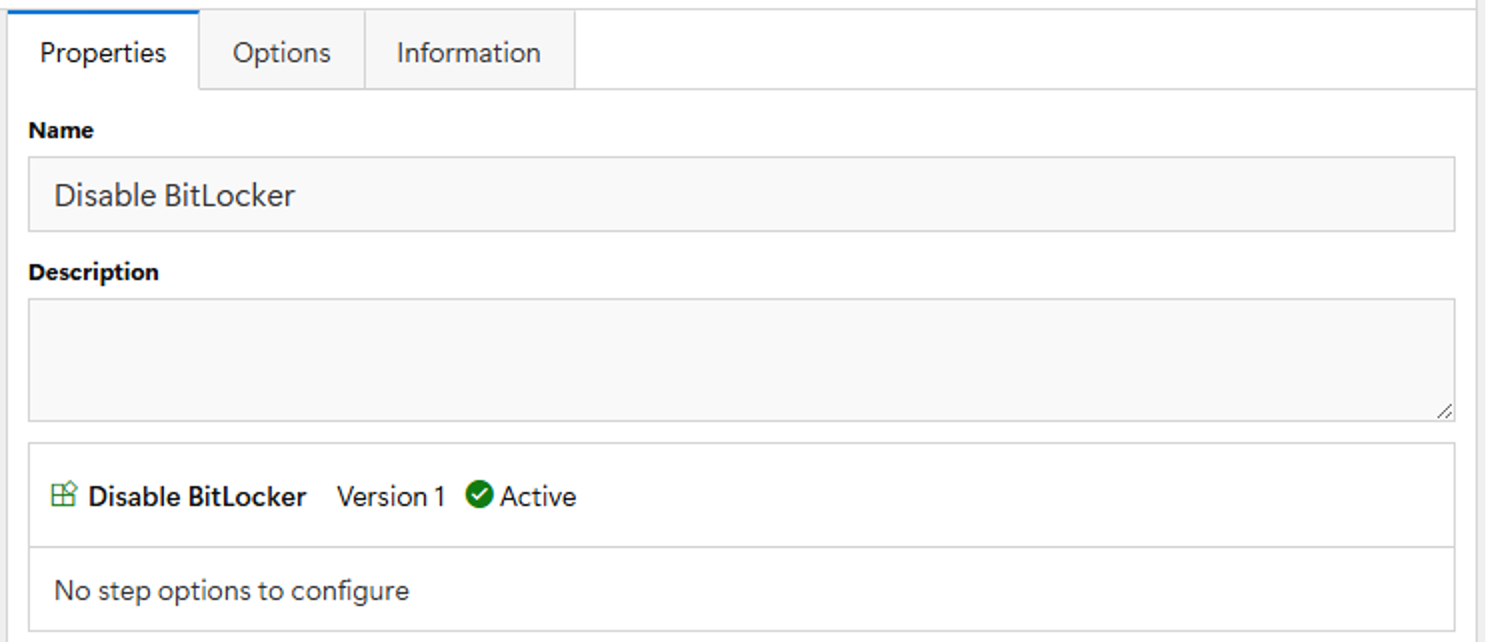Click the Description box resize grip
The height and width of the screenshot is (642, 1486).
1445,411
